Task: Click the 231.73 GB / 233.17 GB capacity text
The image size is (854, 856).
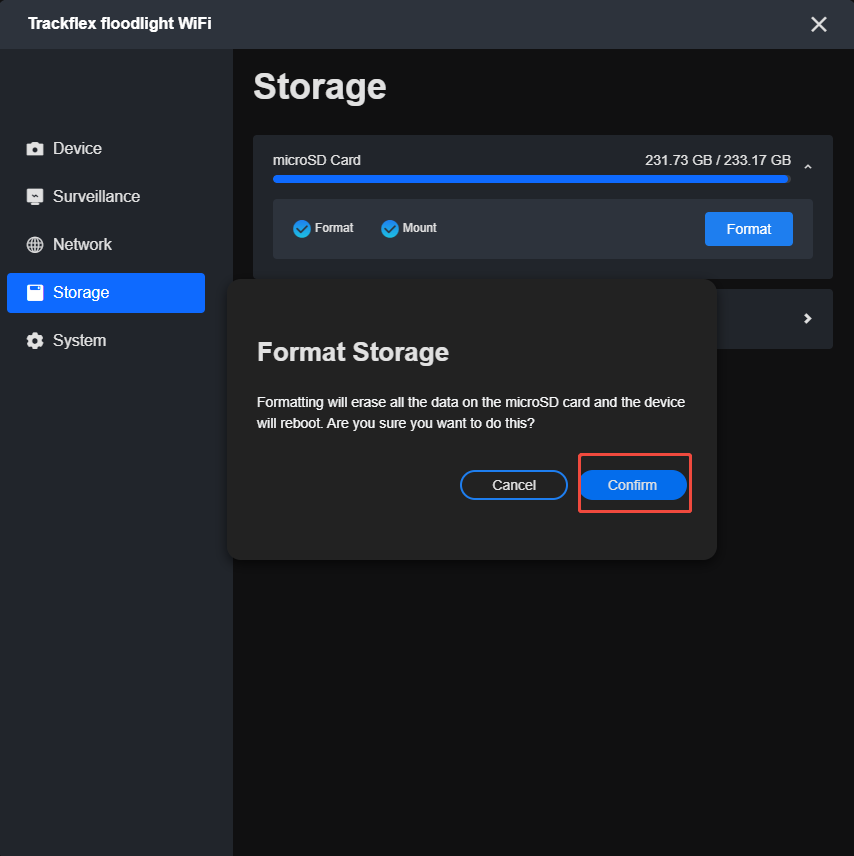Action: 718,160
